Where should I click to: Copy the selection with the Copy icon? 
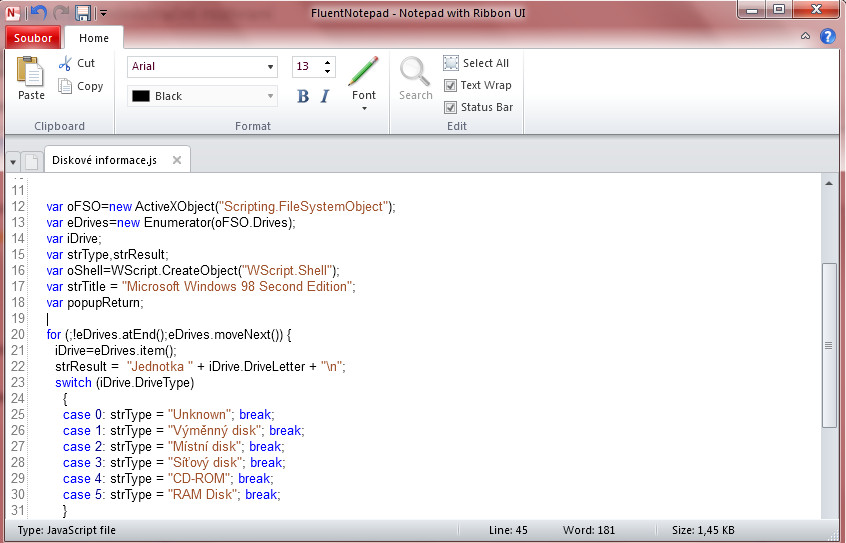tap(65, 86)
